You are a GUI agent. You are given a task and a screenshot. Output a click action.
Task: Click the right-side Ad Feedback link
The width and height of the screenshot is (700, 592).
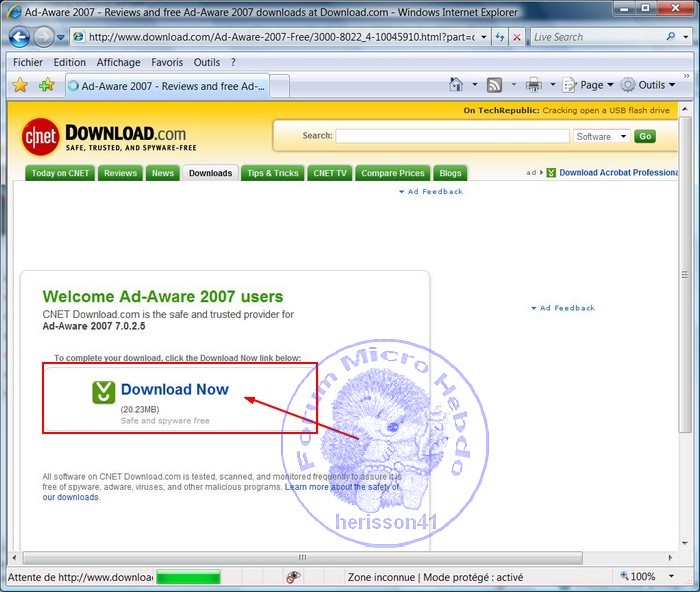[563, 308]
